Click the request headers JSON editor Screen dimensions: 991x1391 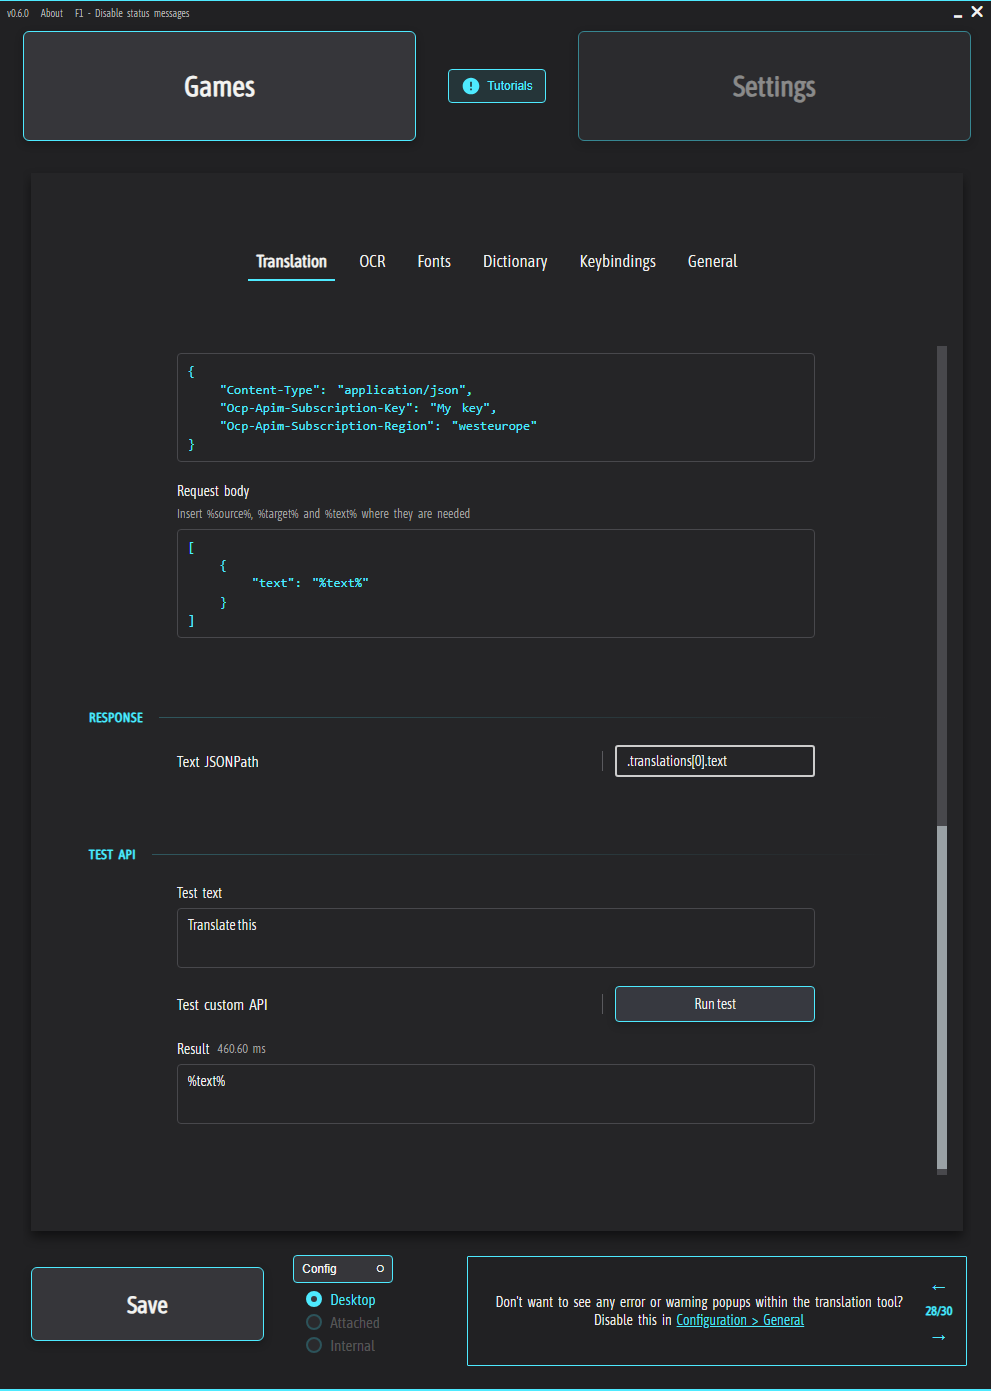coord(496,407)
